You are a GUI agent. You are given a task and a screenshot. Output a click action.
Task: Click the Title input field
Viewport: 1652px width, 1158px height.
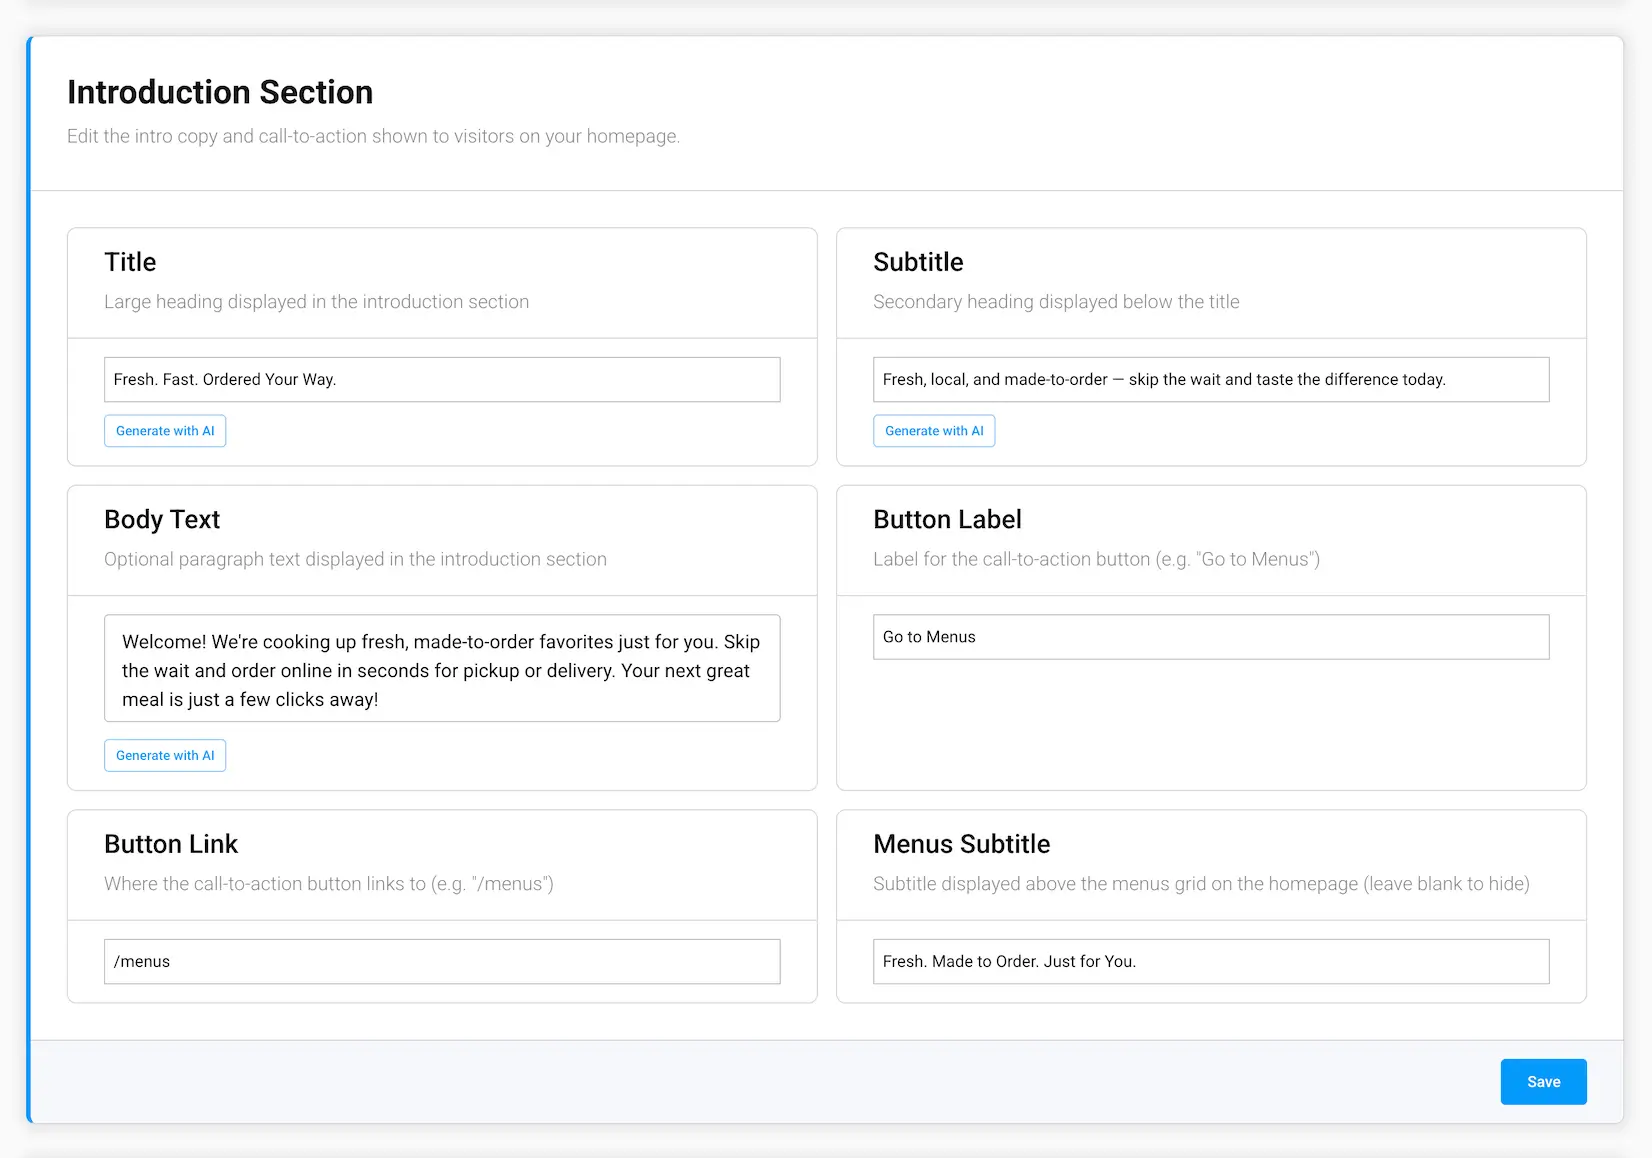click(x=442, y=380)
